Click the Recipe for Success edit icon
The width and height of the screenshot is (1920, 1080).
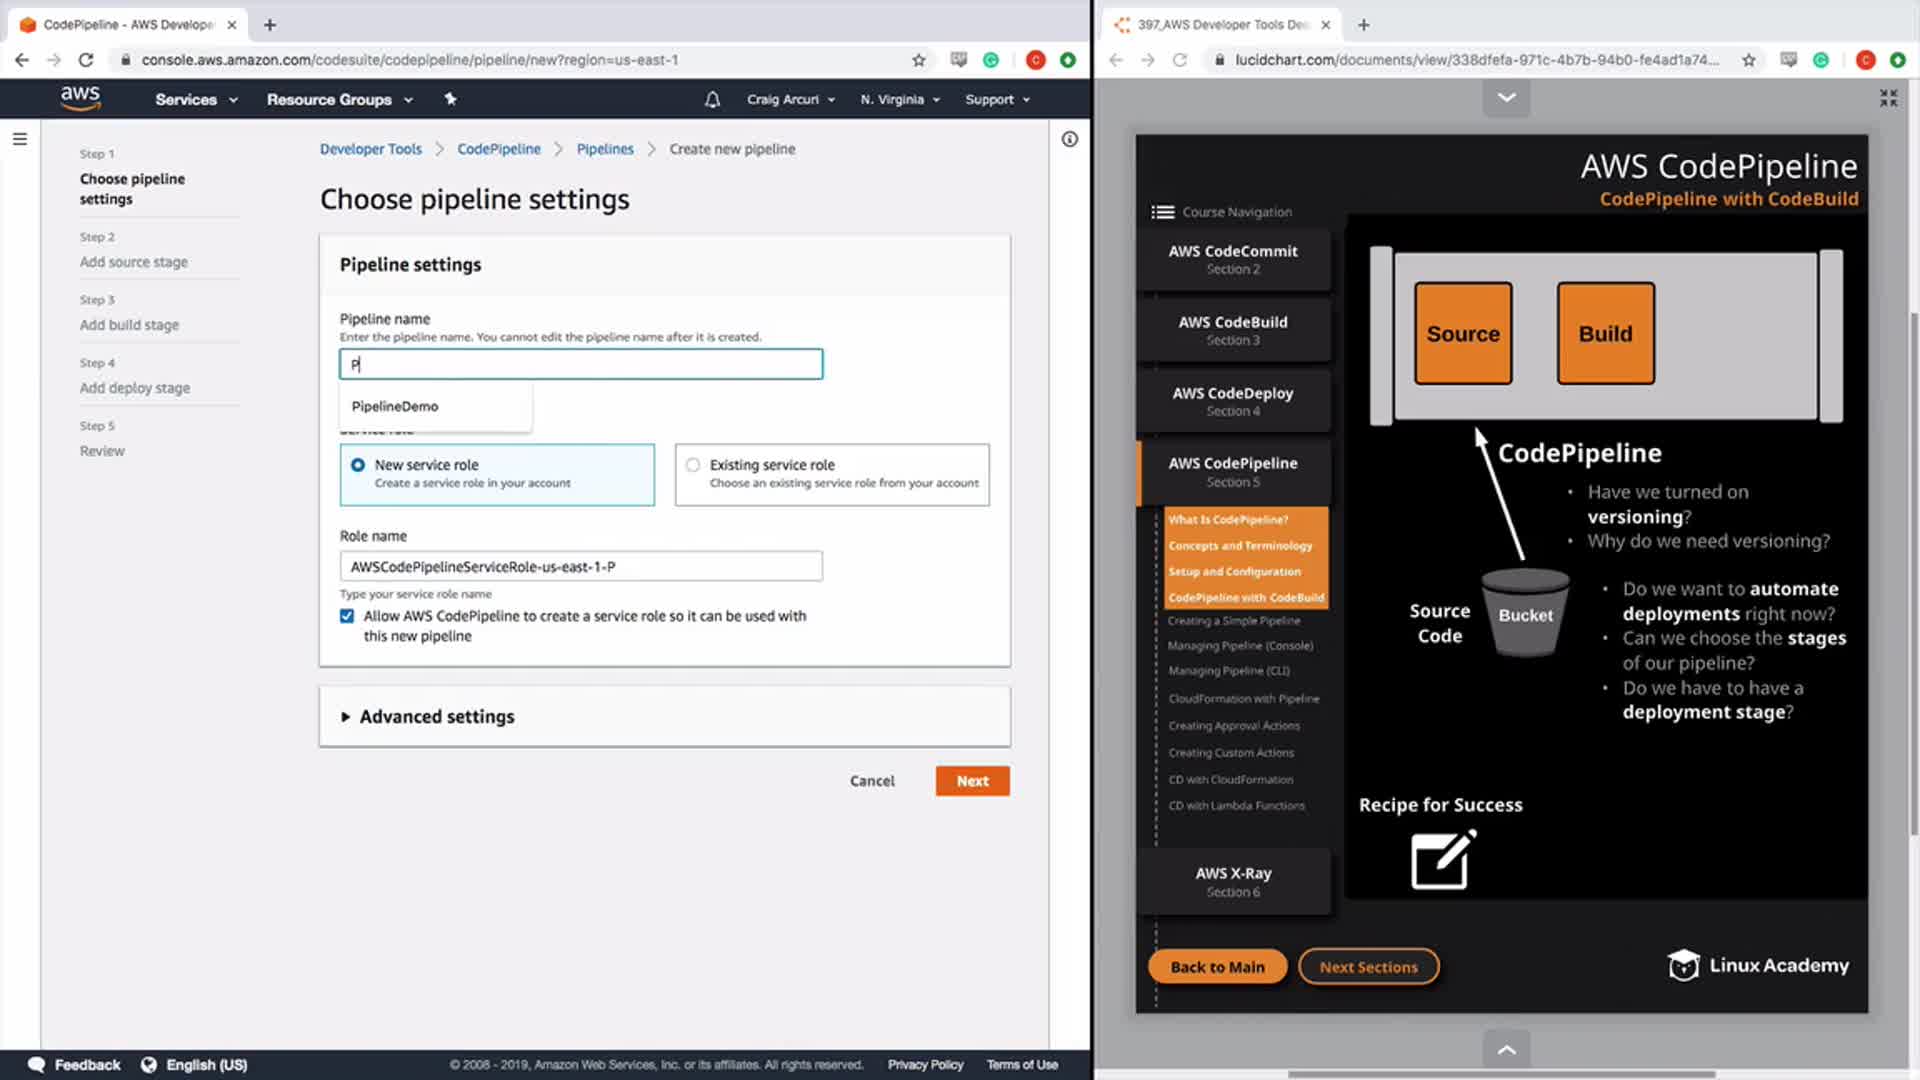[1441, 860]
